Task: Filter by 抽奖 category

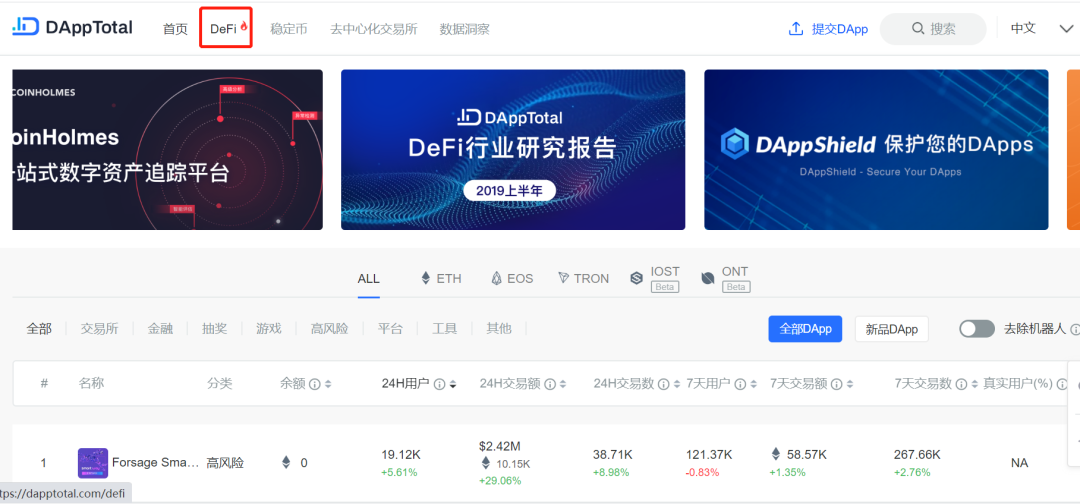Action: pos(214,328)
